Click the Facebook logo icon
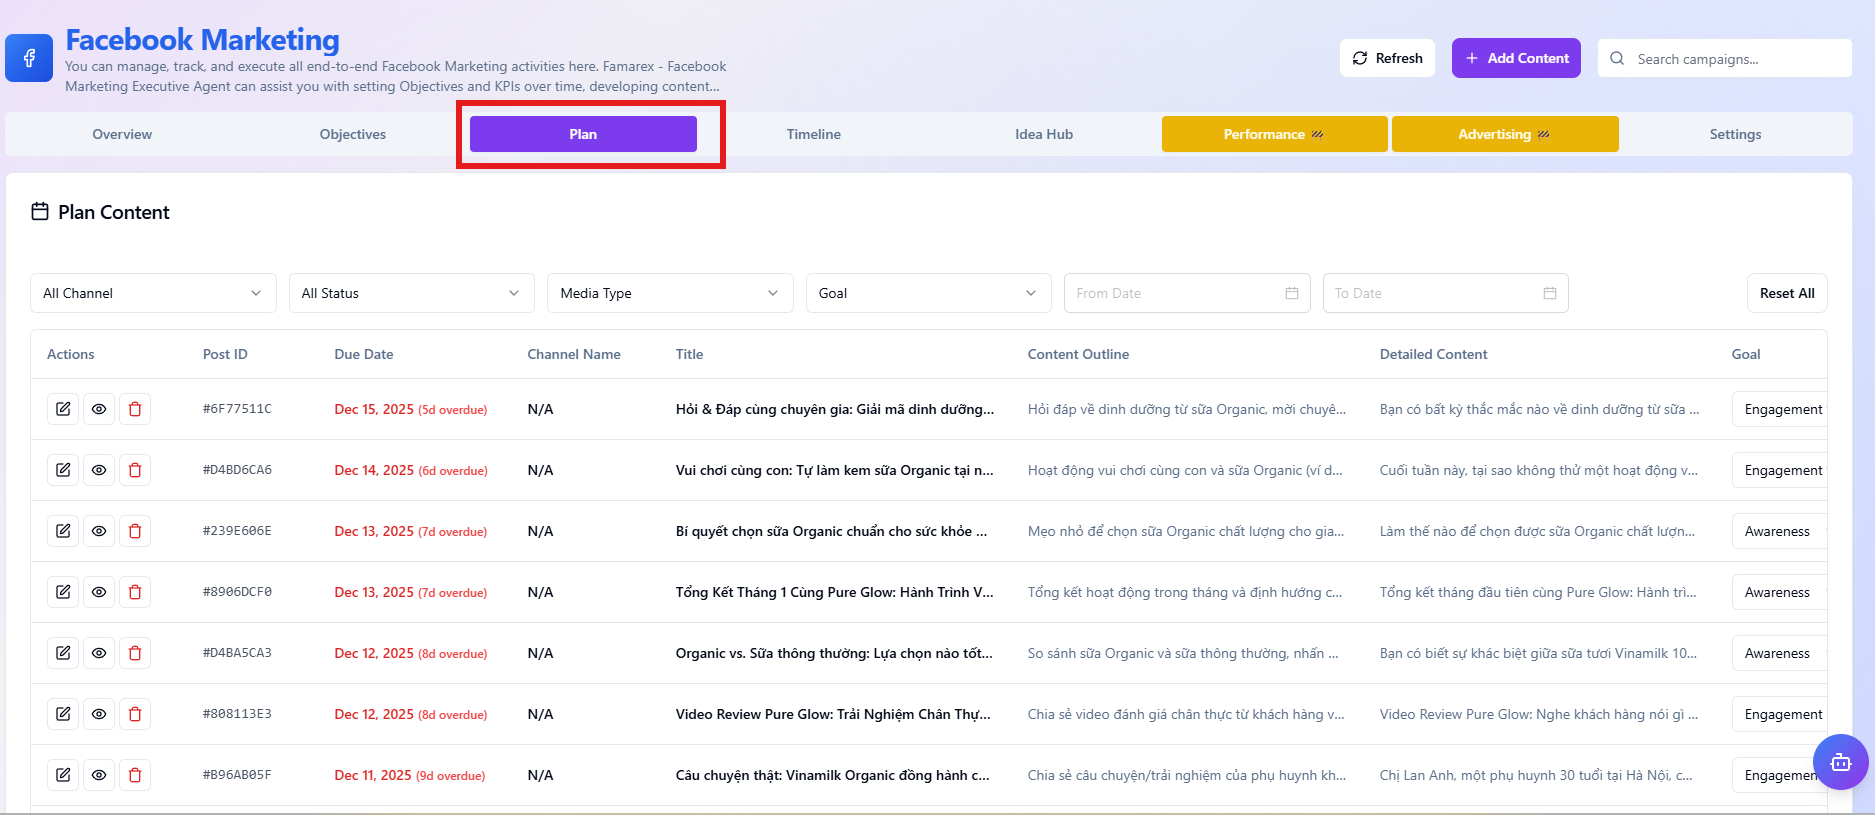This screenshot has height=815, width=1875. pos(29,58)
